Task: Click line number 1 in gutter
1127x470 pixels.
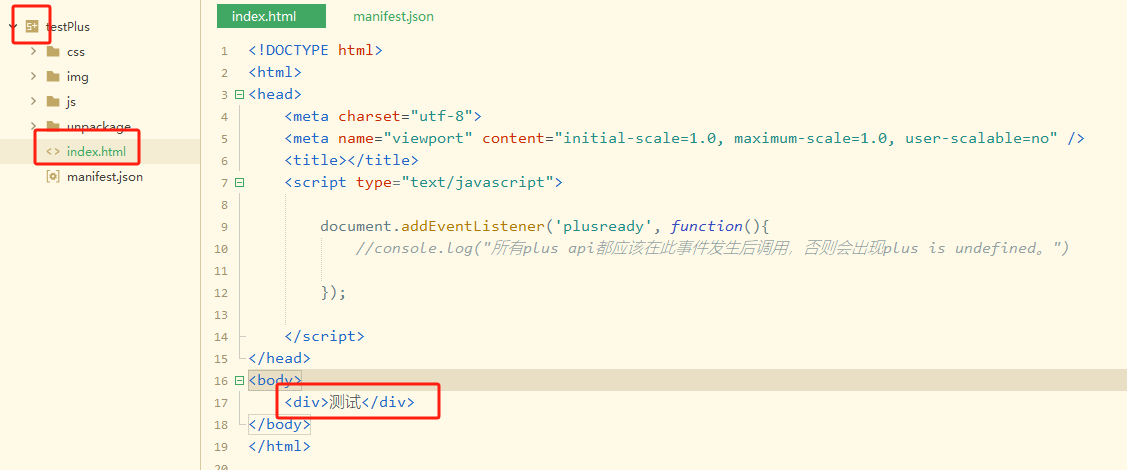Action: (x=224, y=51)
